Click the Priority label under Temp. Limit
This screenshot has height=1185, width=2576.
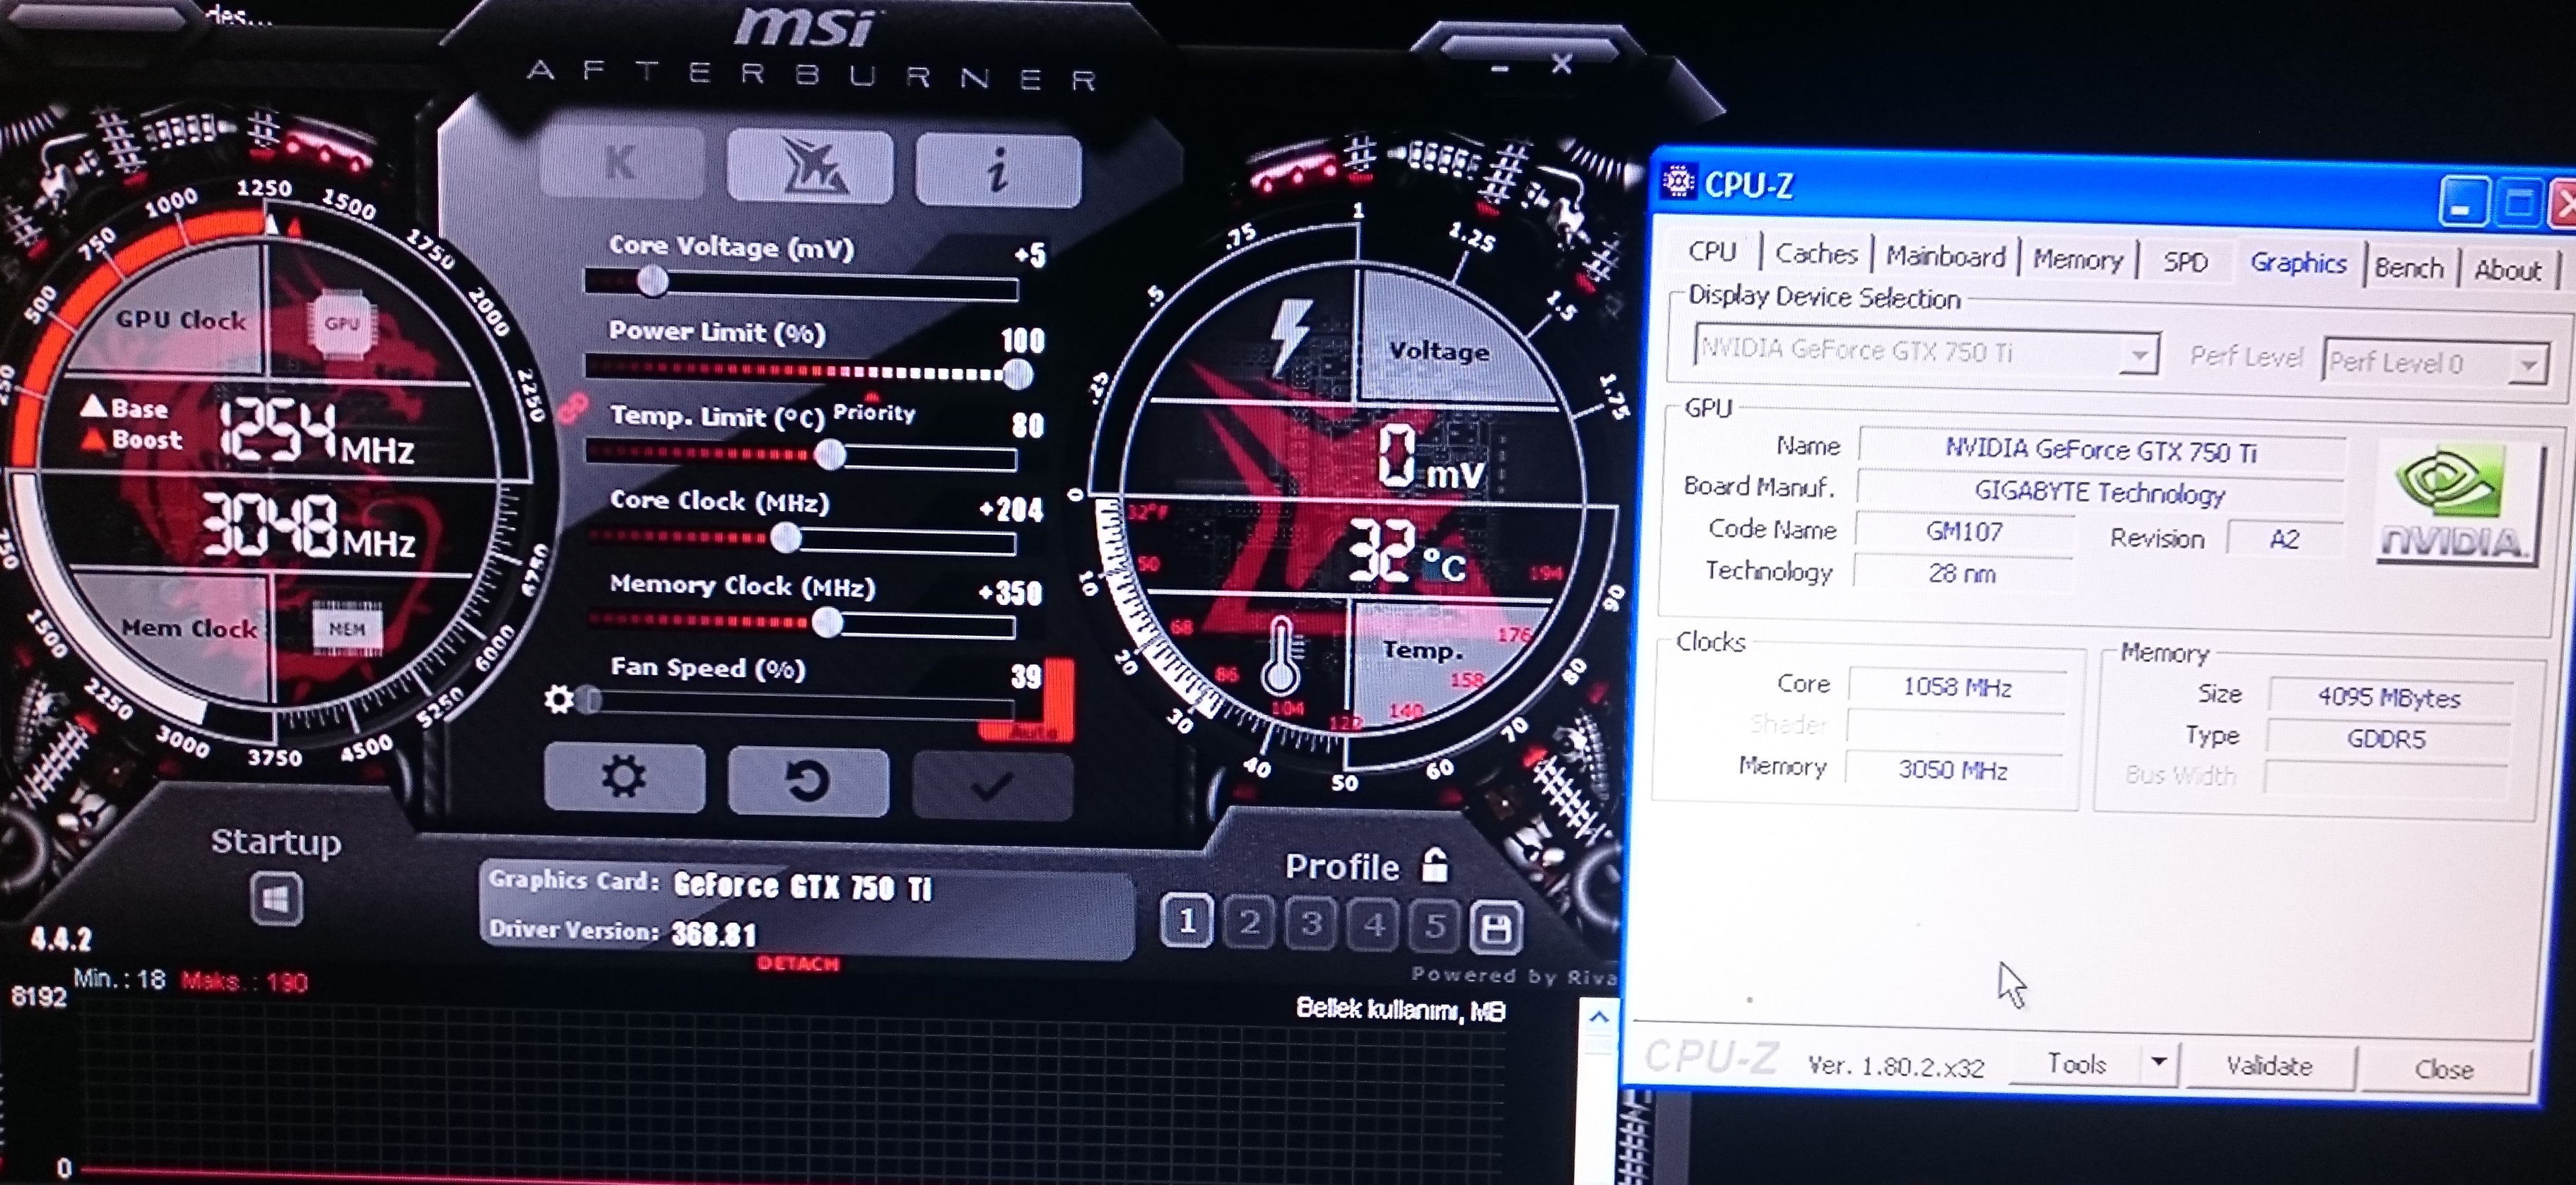(873, 412)
